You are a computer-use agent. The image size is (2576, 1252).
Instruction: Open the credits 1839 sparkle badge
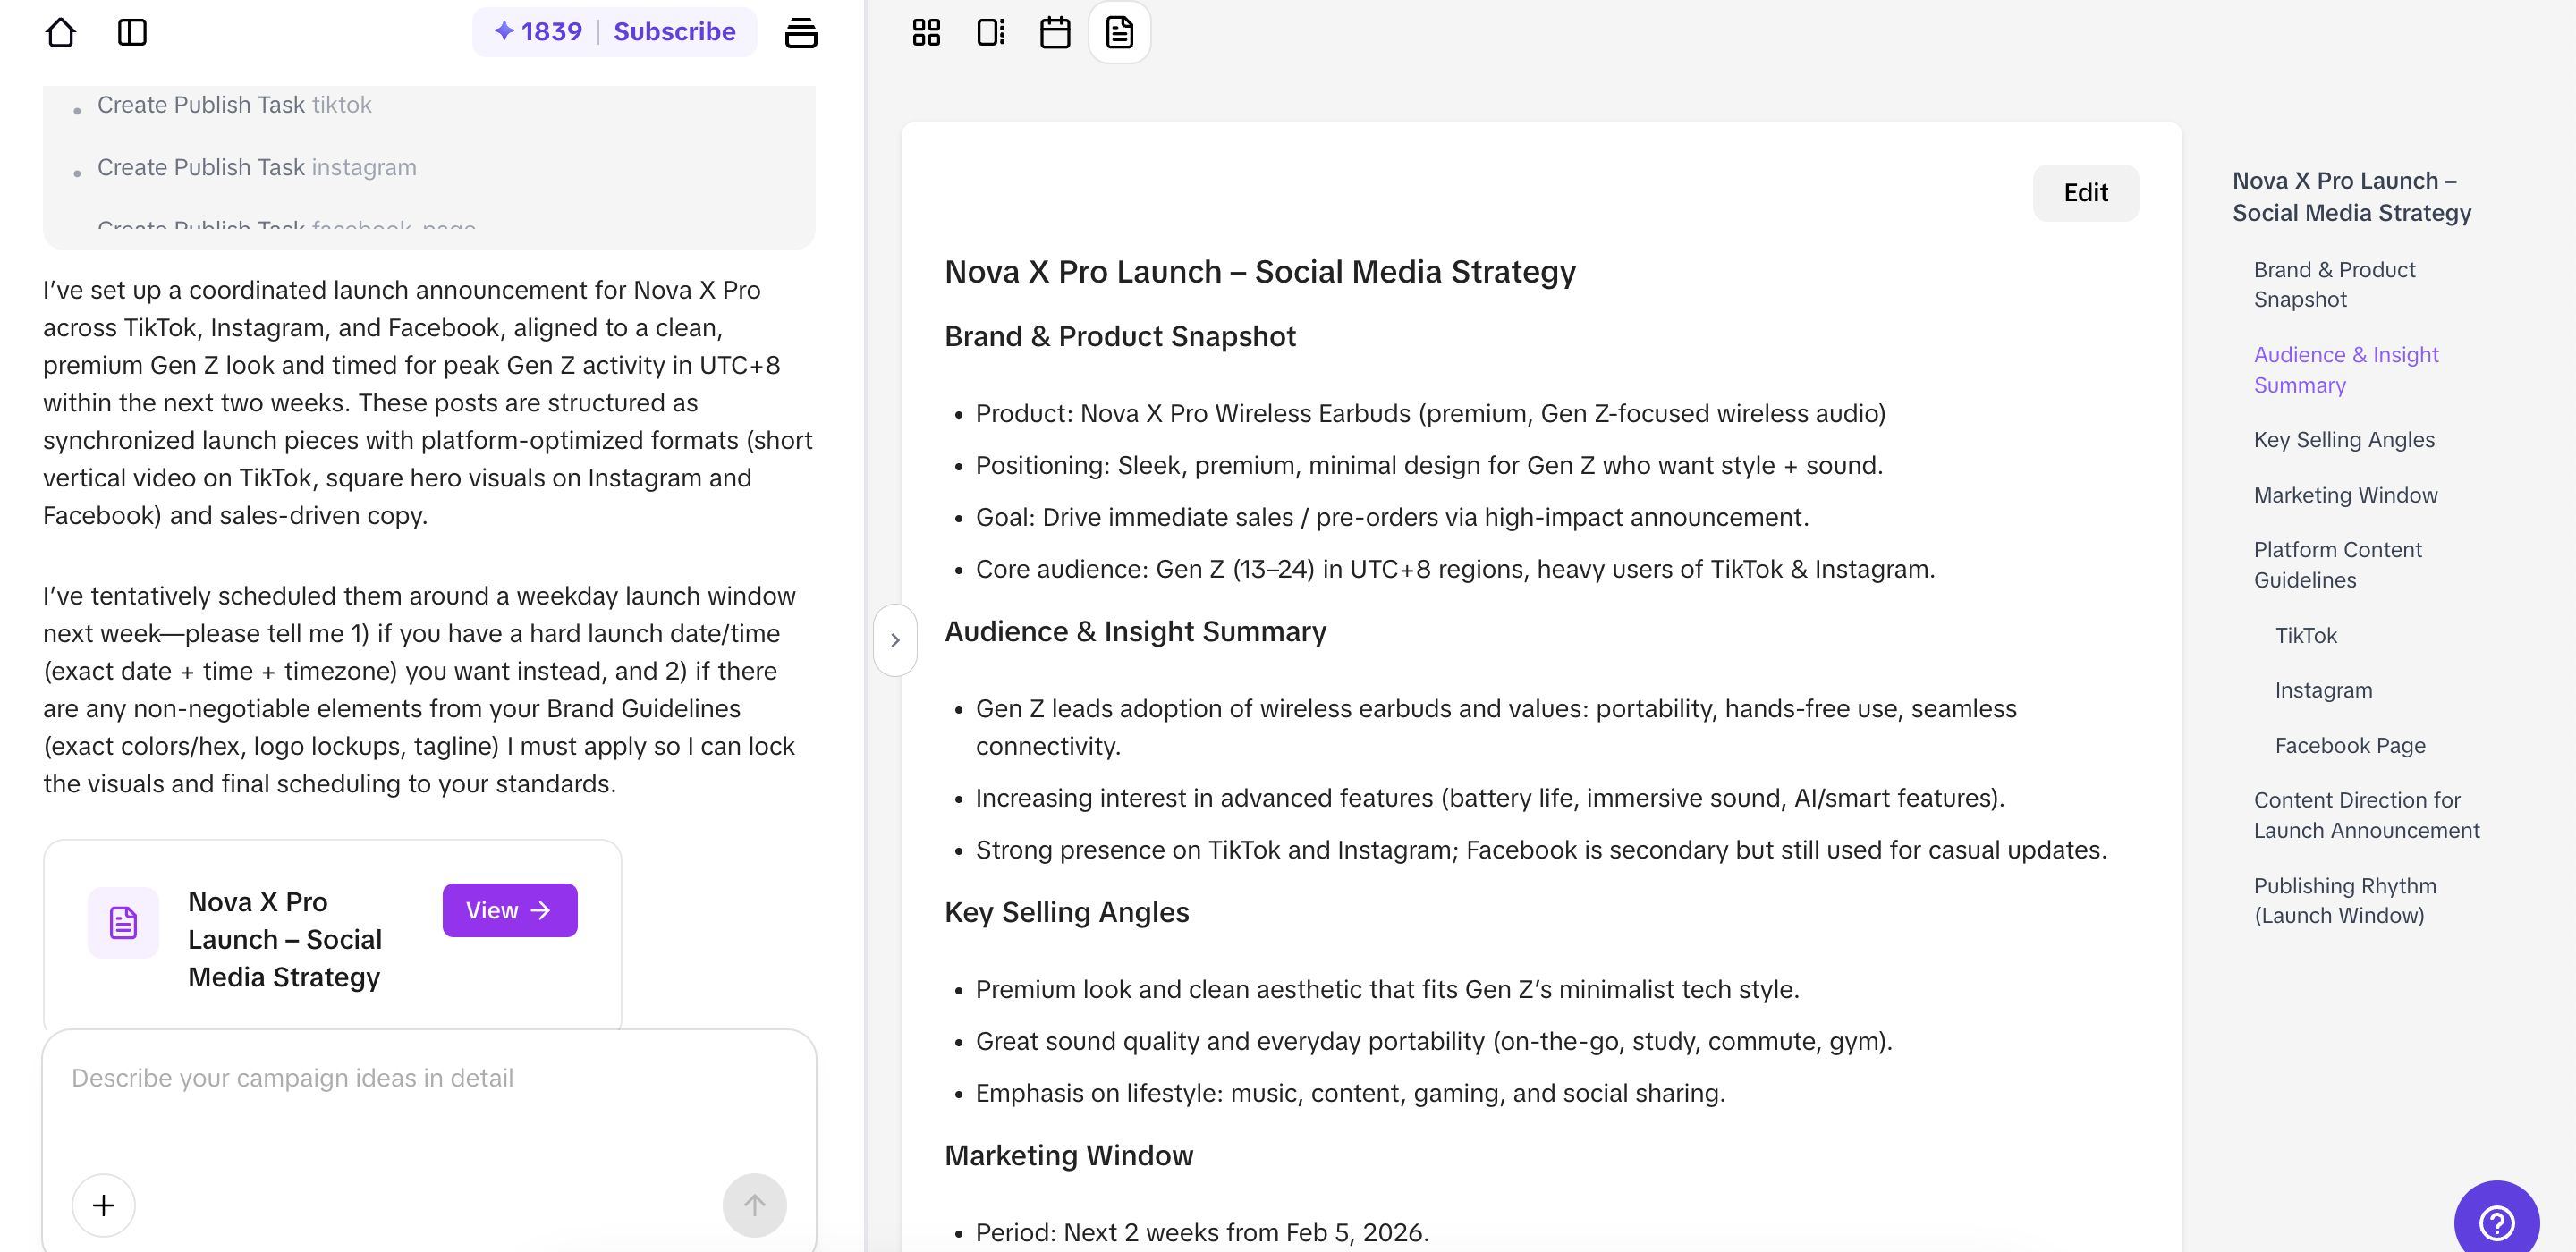(x=538, y=31)
